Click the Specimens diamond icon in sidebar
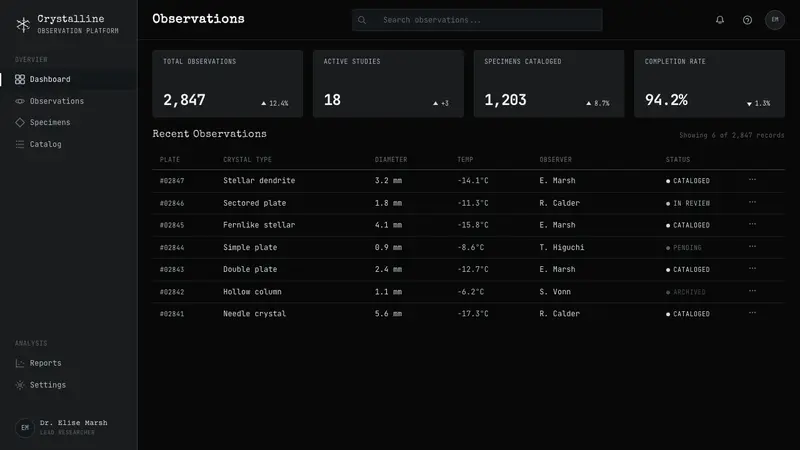 point(20,122)
